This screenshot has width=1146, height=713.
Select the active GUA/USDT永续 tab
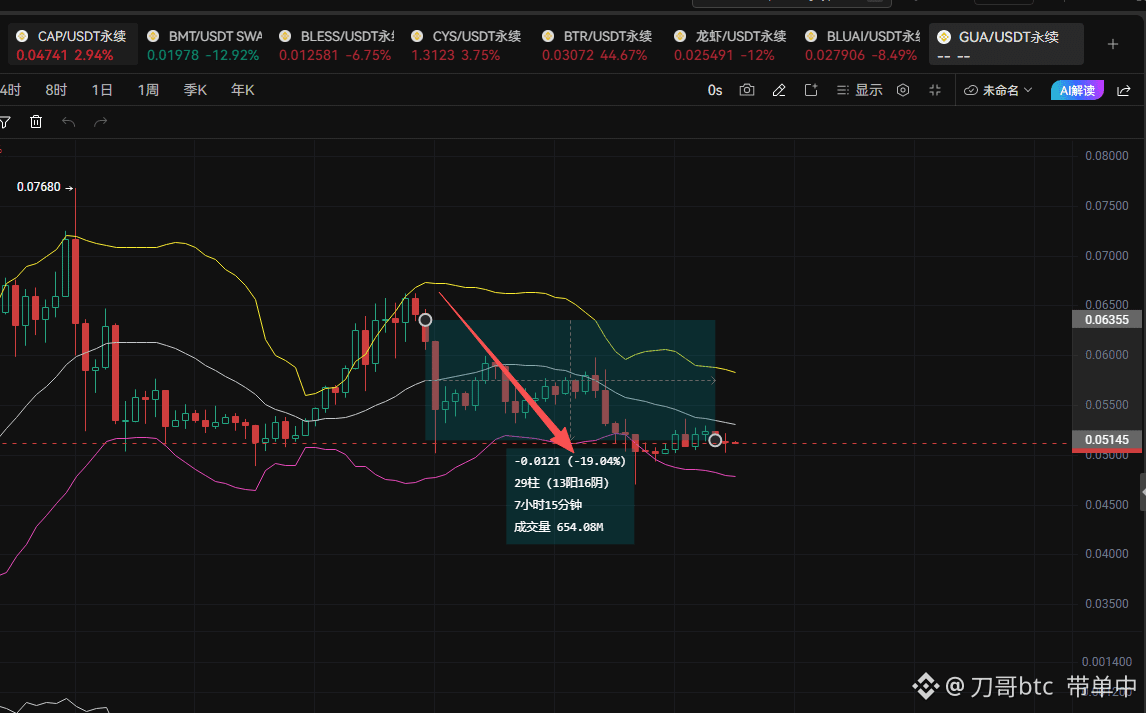(x=1006, y=45)
